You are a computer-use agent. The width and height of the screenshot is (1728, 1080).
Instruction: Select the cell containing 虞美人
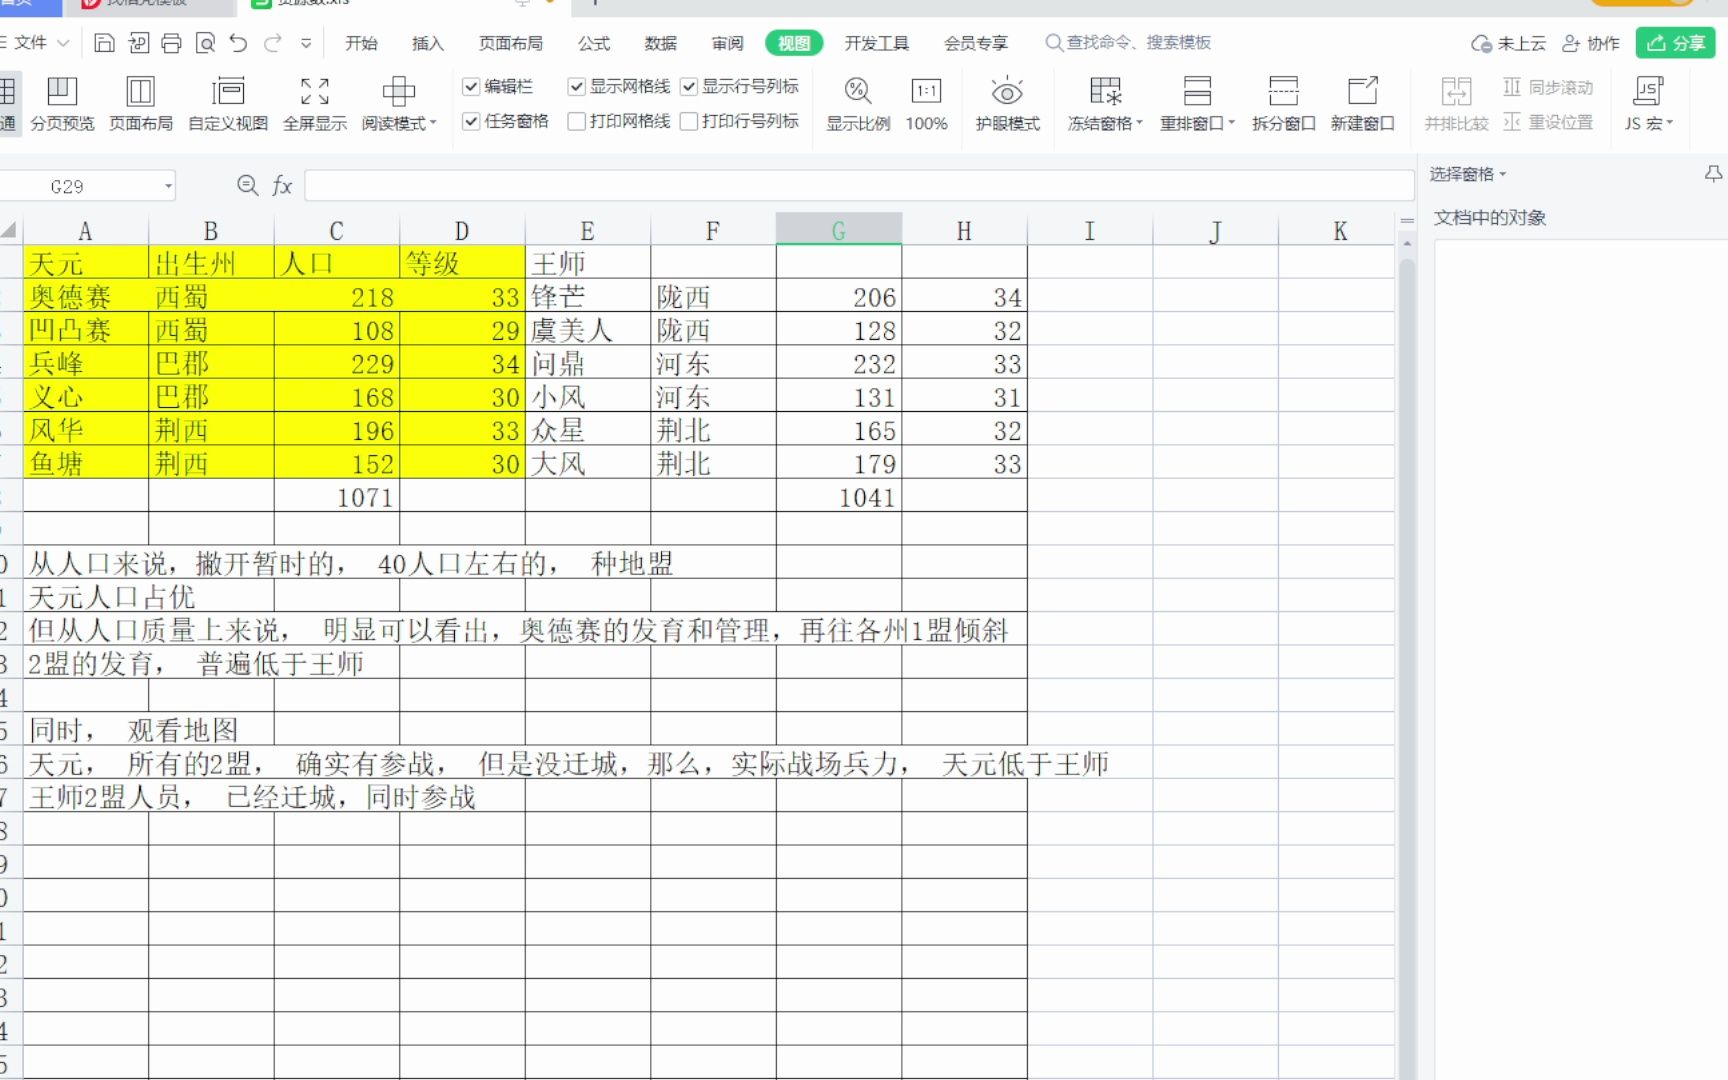587,330
